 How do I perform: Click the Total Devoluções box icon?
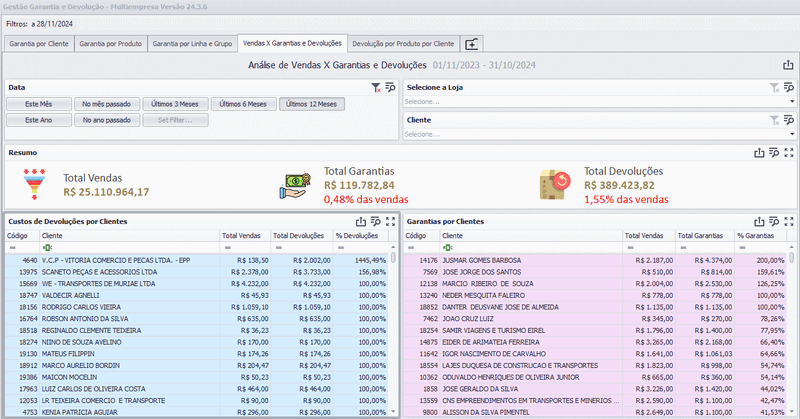556,185
